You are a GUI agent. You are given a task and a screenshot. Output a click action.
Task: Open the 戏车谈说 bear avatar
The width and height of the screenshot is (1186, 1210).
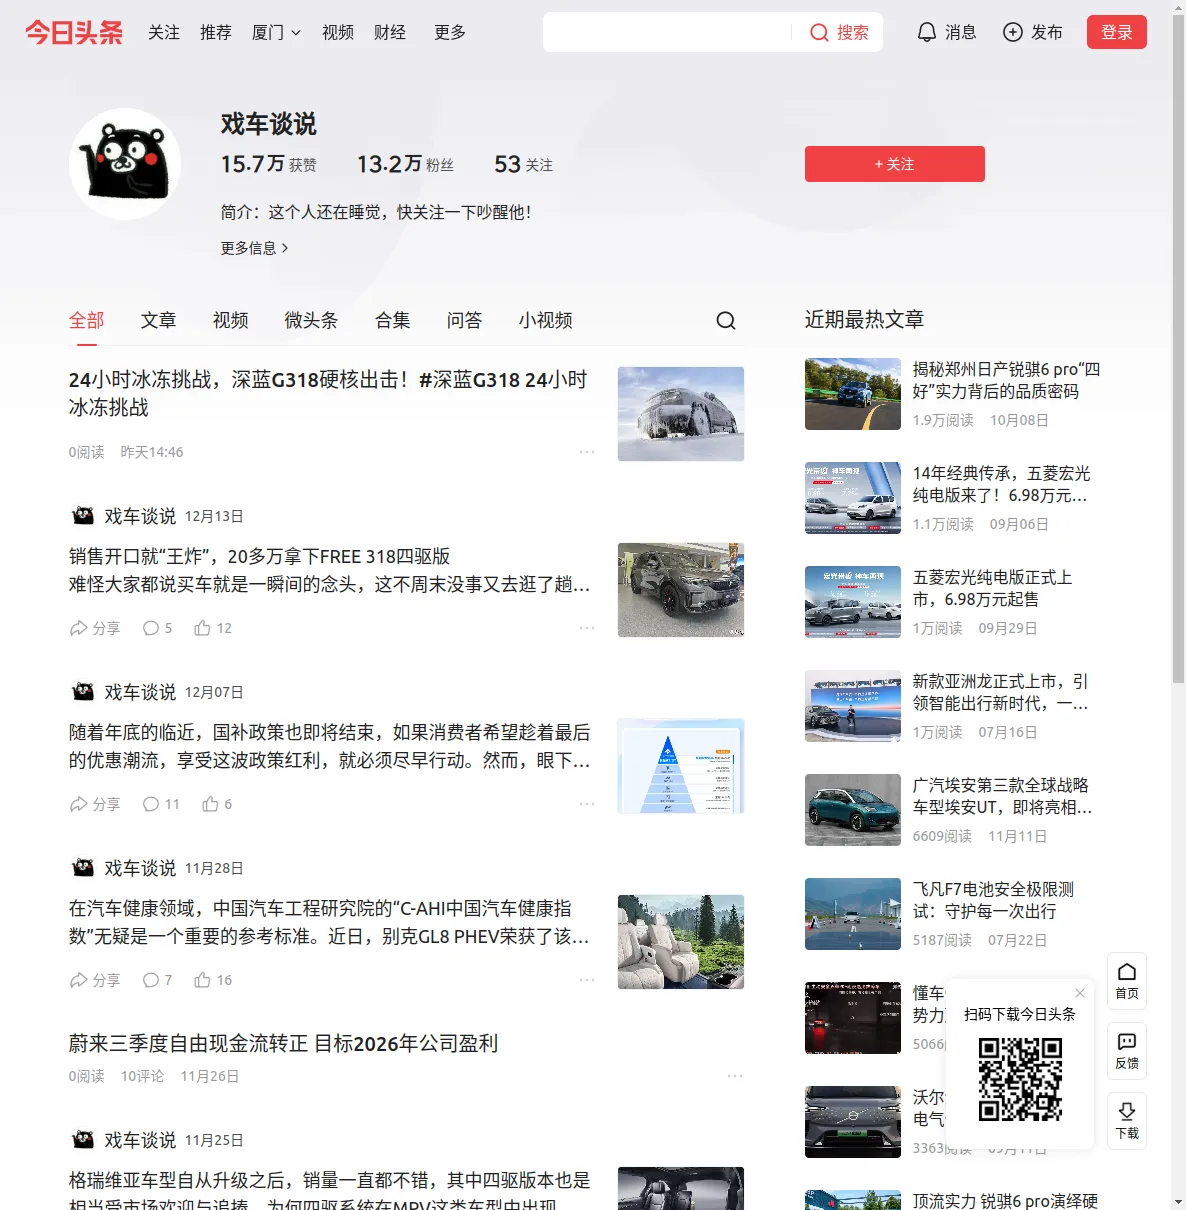click(x=125, y=164)
